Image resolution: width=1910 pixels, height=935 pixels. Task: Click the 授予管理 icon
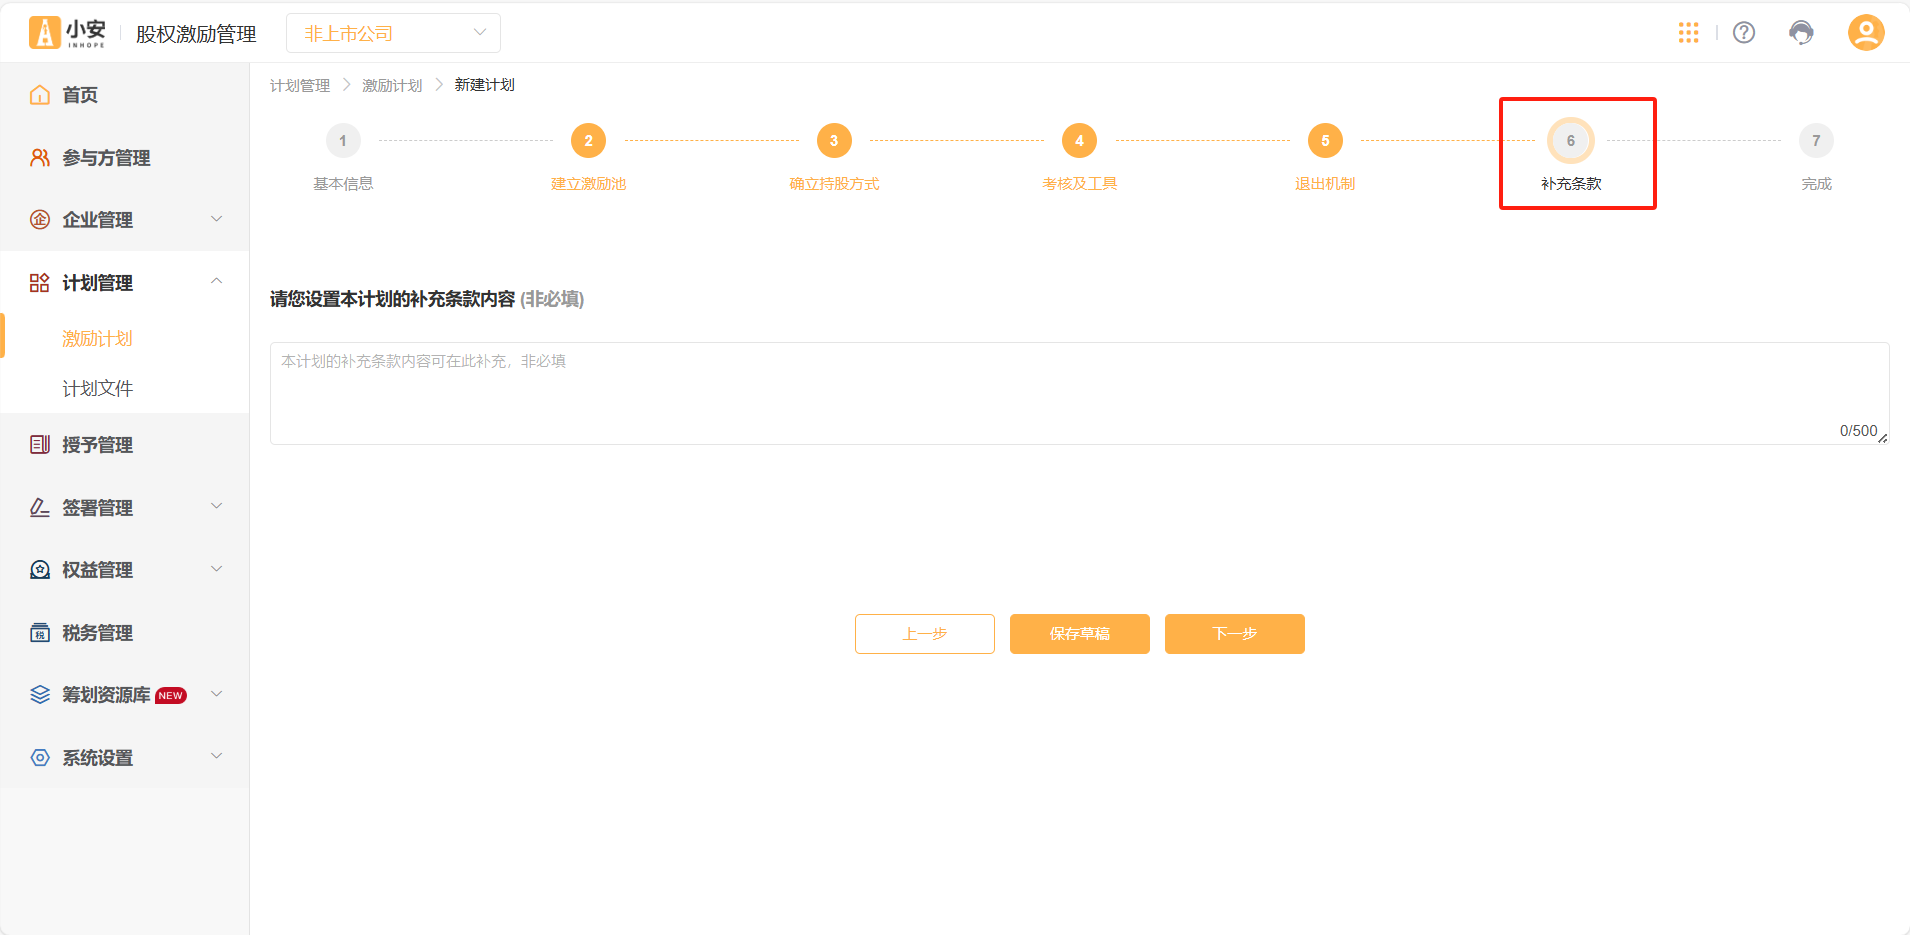(x=40, y=445)
